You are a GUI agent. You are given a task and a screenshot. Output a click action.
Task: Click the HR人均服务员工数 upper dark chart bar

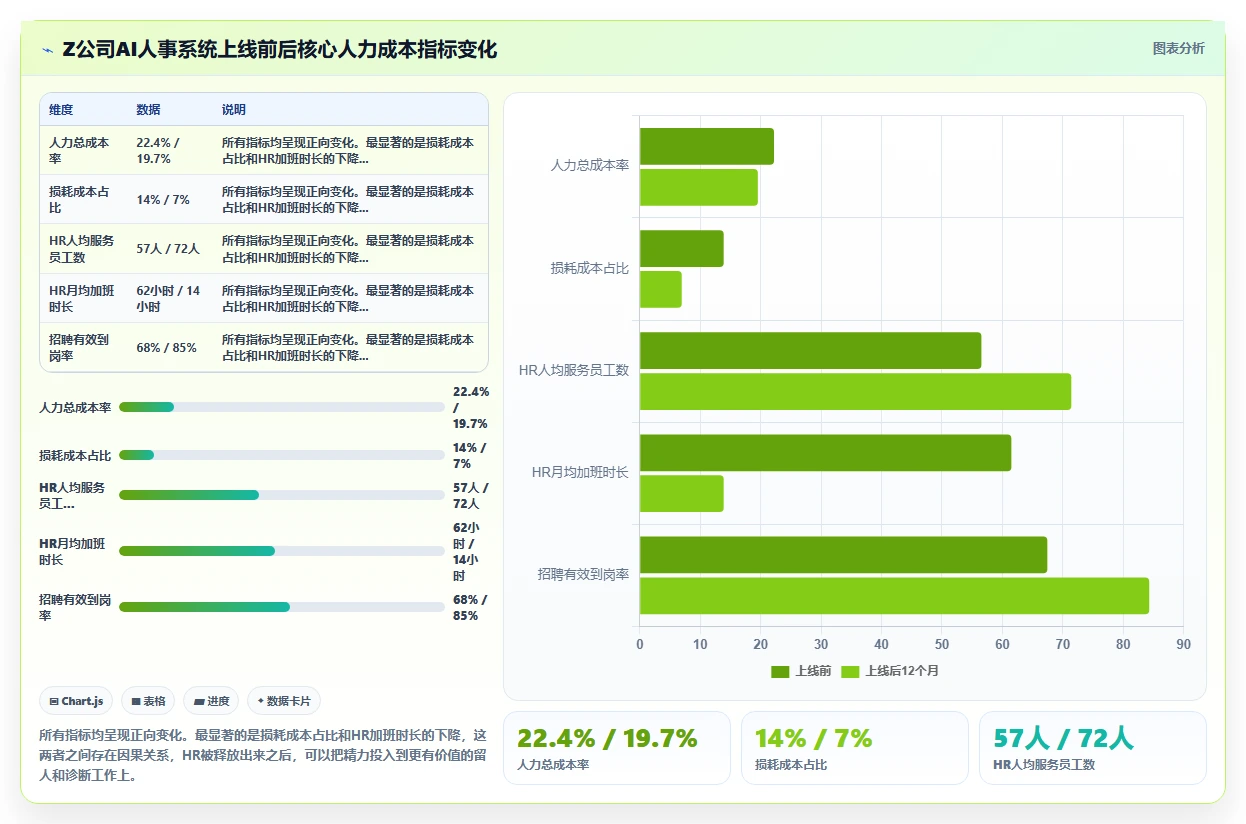[810, 351]
